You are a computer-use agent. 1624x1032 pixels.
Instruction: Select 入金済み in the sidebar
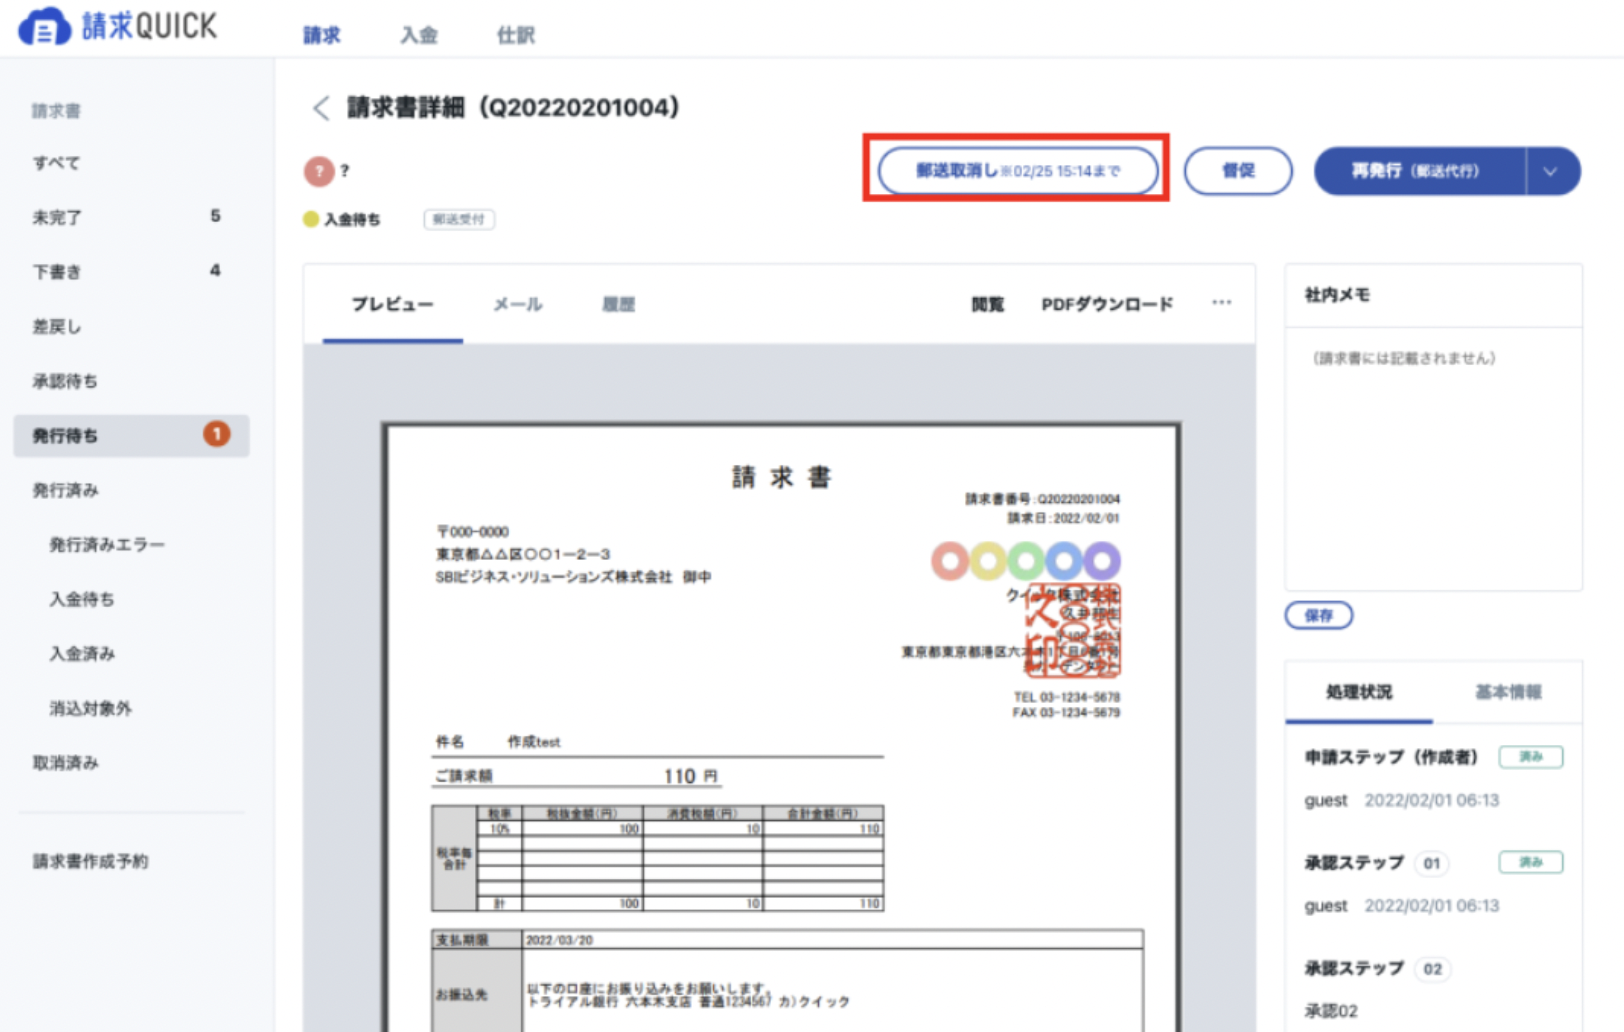131,653
